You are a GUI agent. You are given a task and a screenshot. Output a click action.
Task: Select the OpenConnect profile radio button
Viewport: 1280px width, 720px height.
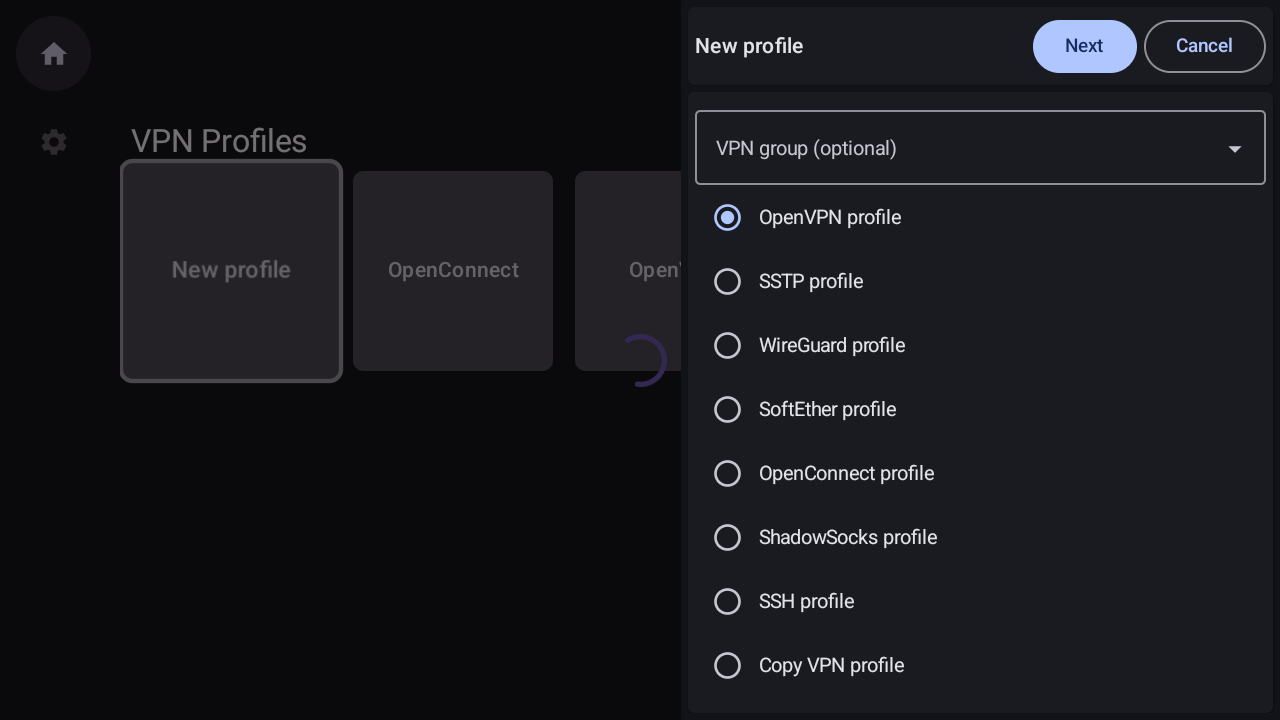coord(727,473)
